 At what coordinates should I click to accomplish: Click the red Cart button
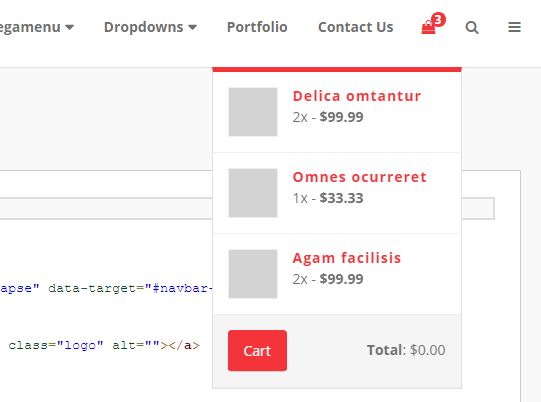click(x=257, y=351)
